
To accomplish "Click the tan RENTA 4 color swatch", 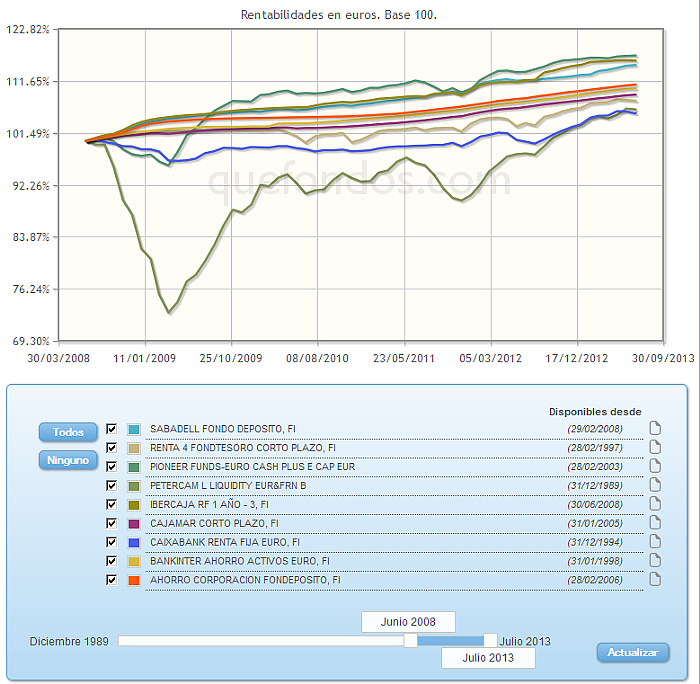I will pyautogui.click(x=133, y=448).
